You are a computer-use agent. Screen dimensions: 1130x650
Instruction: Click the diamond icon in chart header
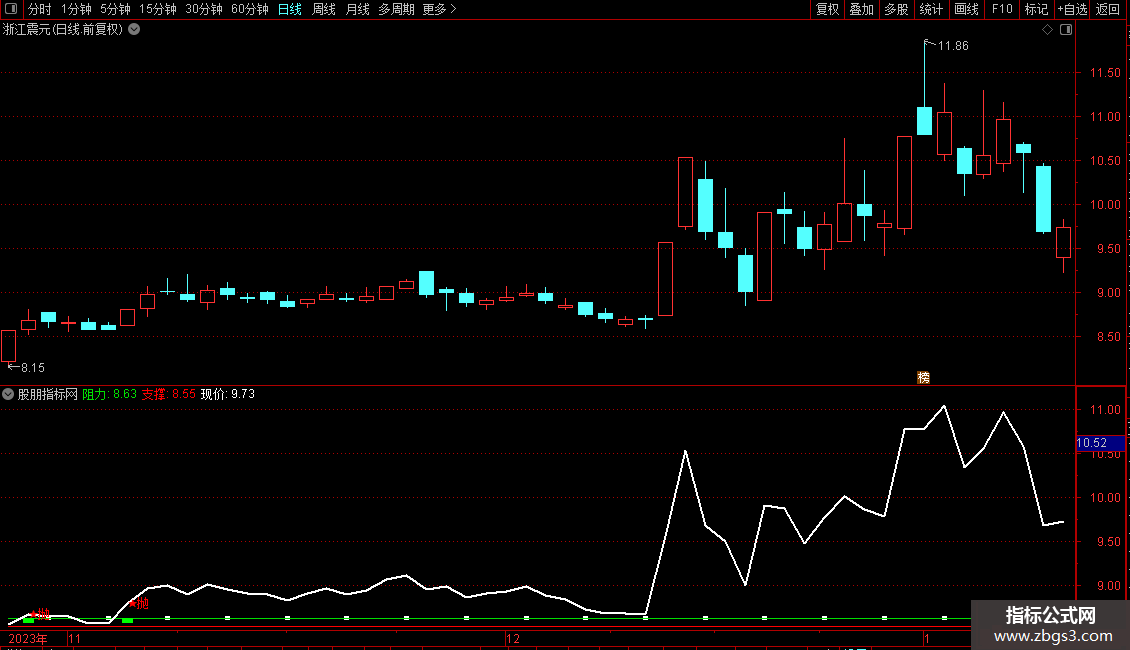(x=1047, y=30)
